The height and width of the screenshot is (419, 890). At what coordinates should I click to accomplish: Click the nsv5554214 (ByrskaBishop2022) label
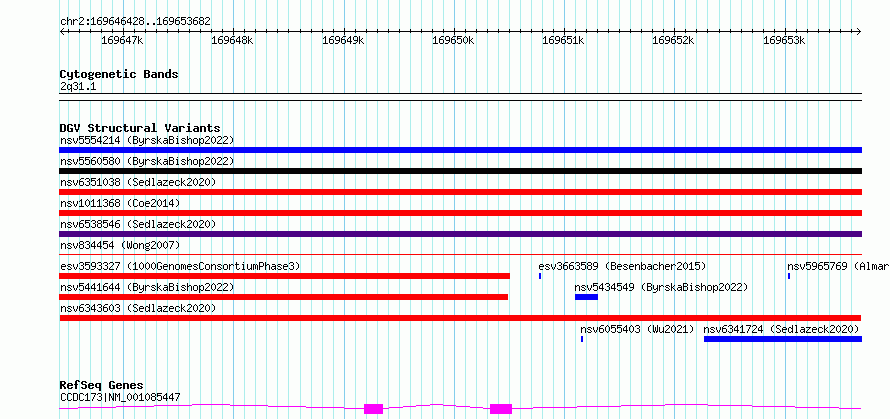click(x=147, y=140)
